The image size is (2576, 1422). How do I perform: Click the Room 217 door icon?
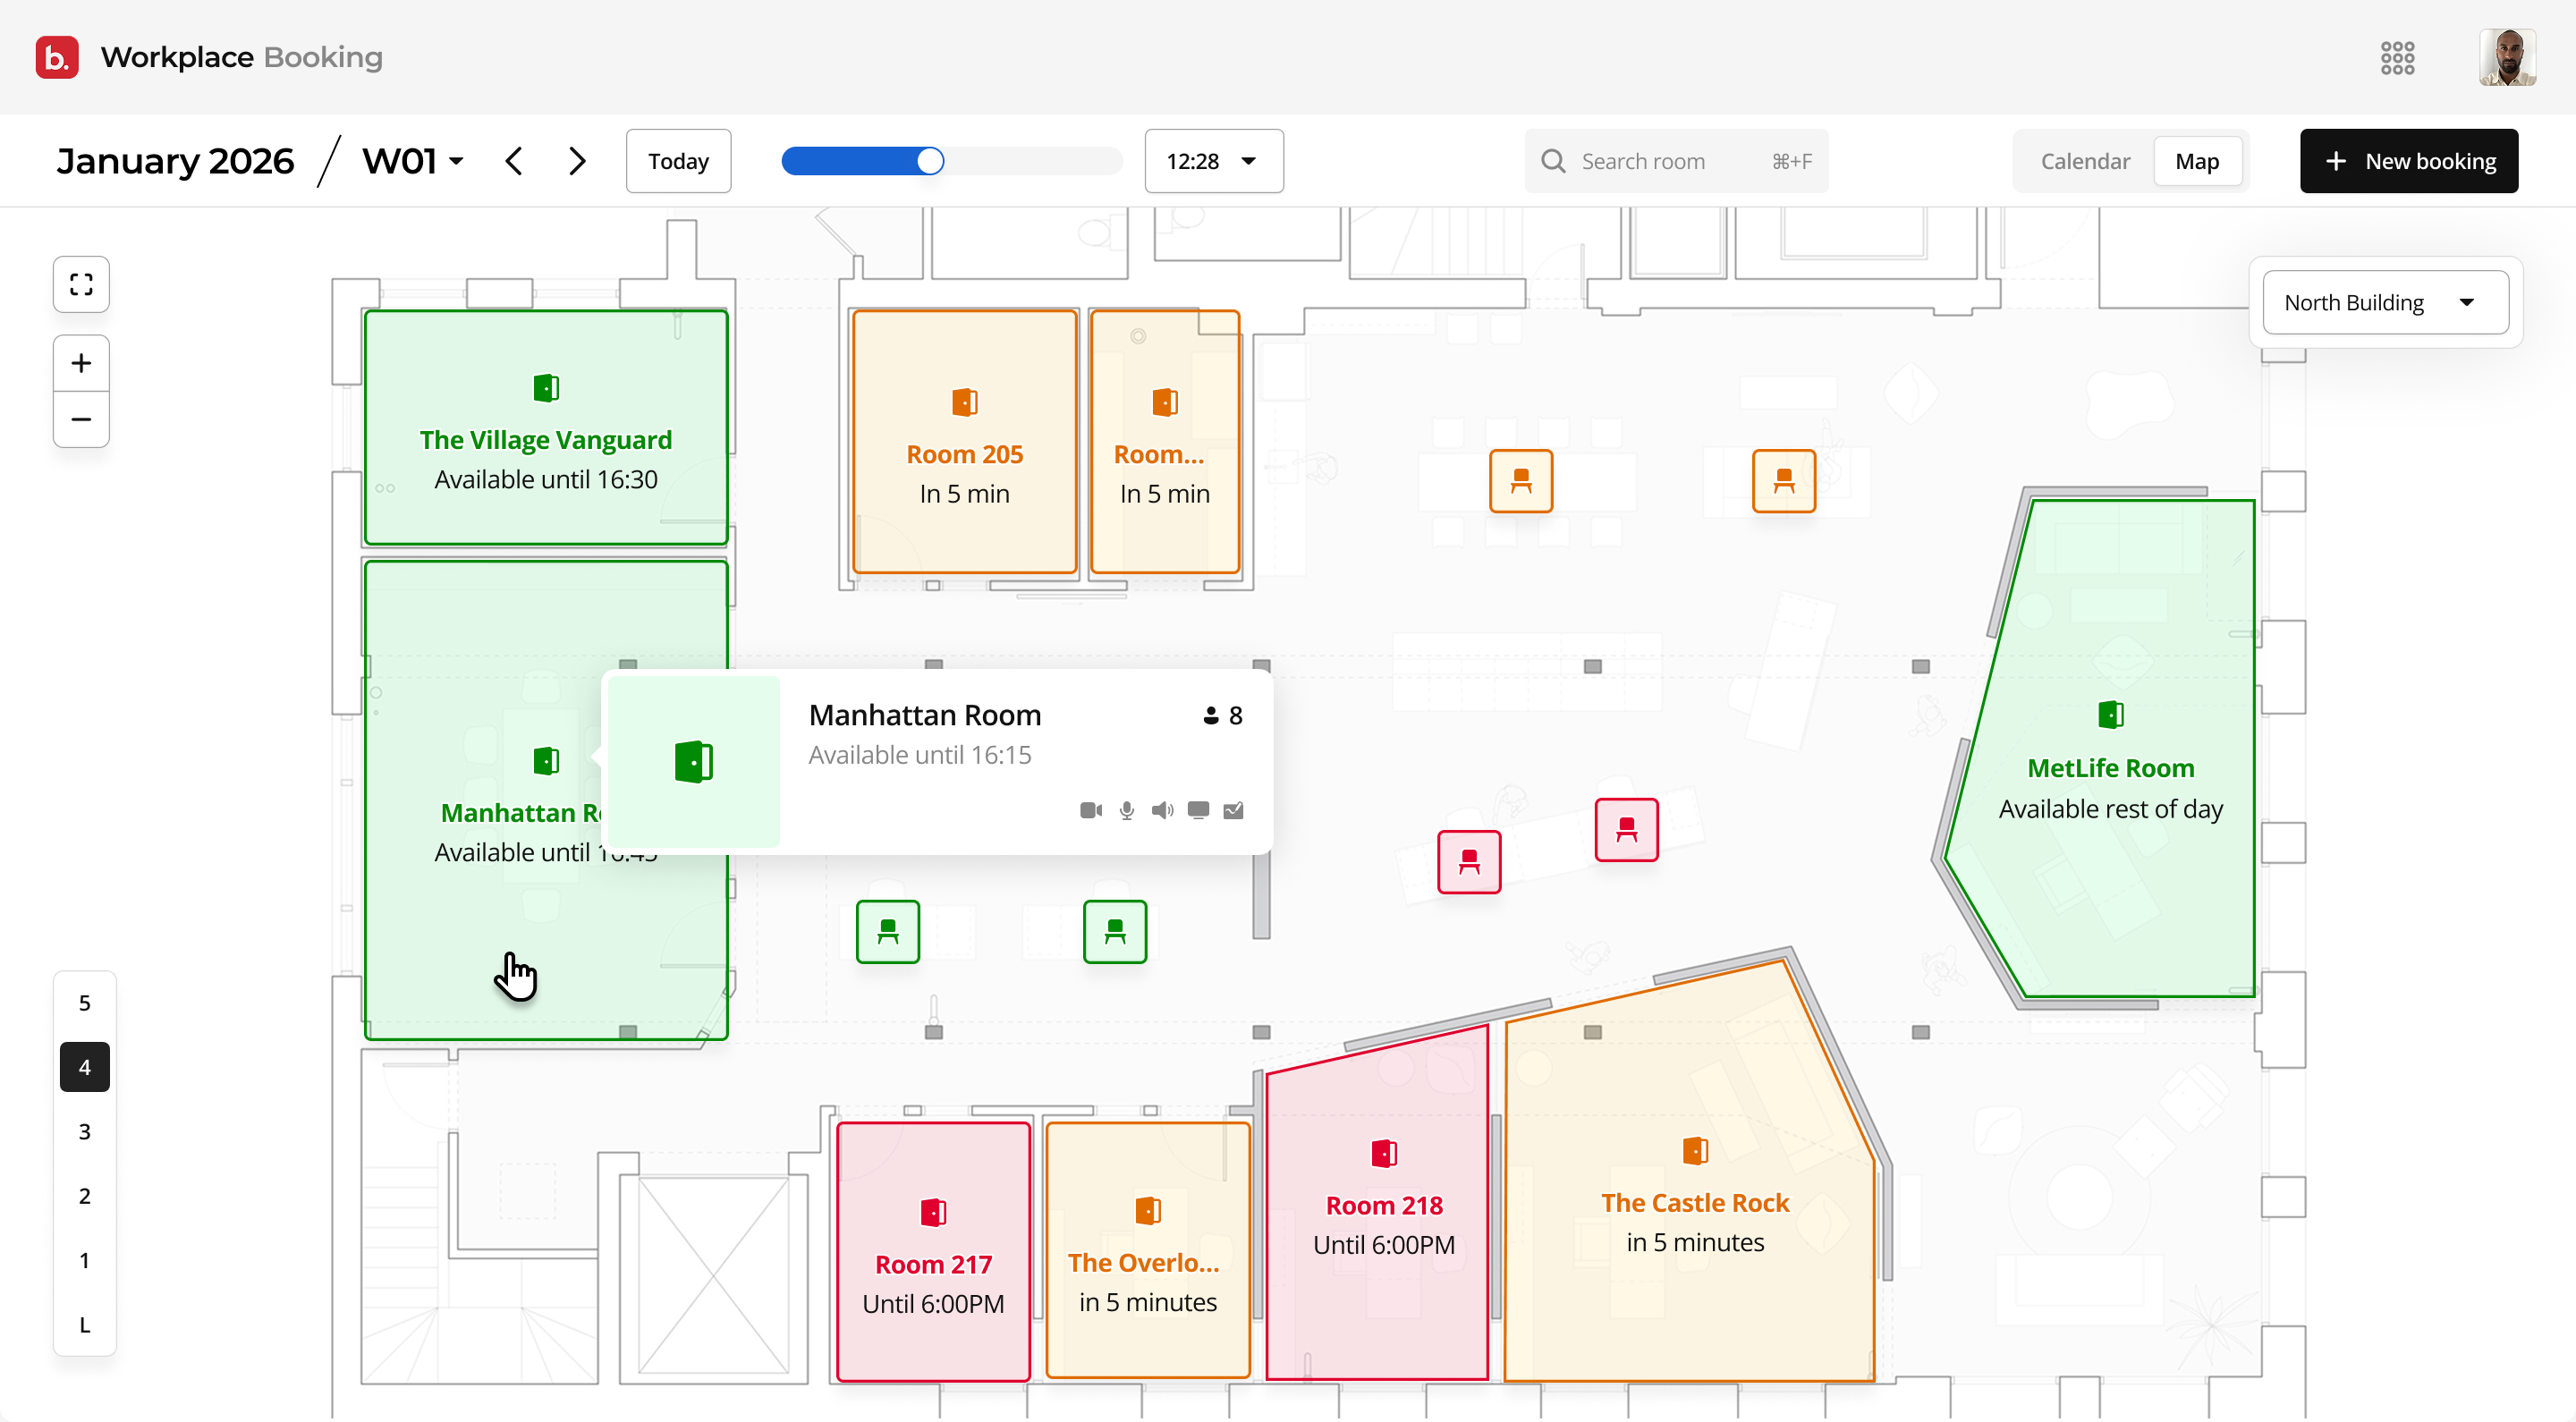click(x=933, y=1213)
